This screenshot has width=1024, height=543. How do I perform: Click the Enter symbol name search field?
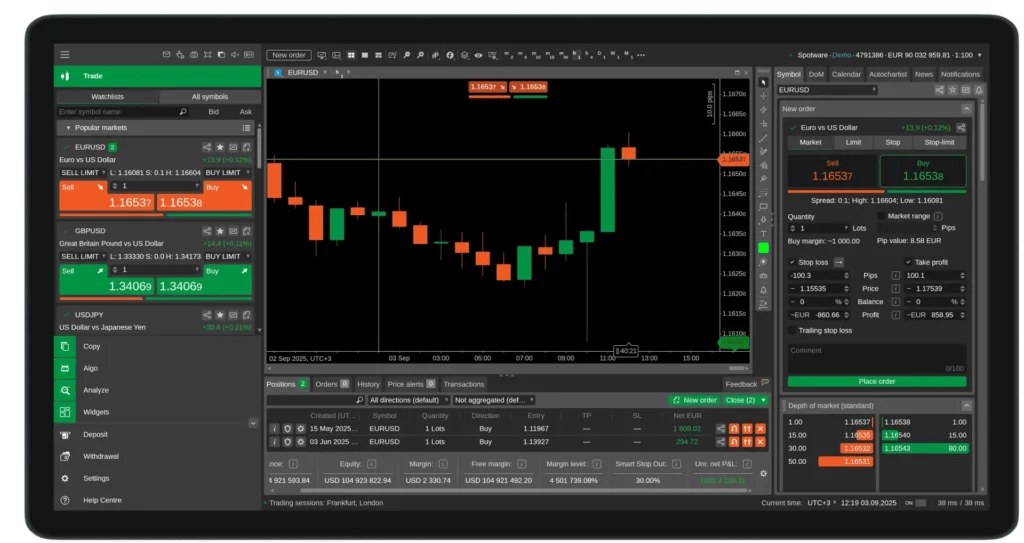coord(123,112)
